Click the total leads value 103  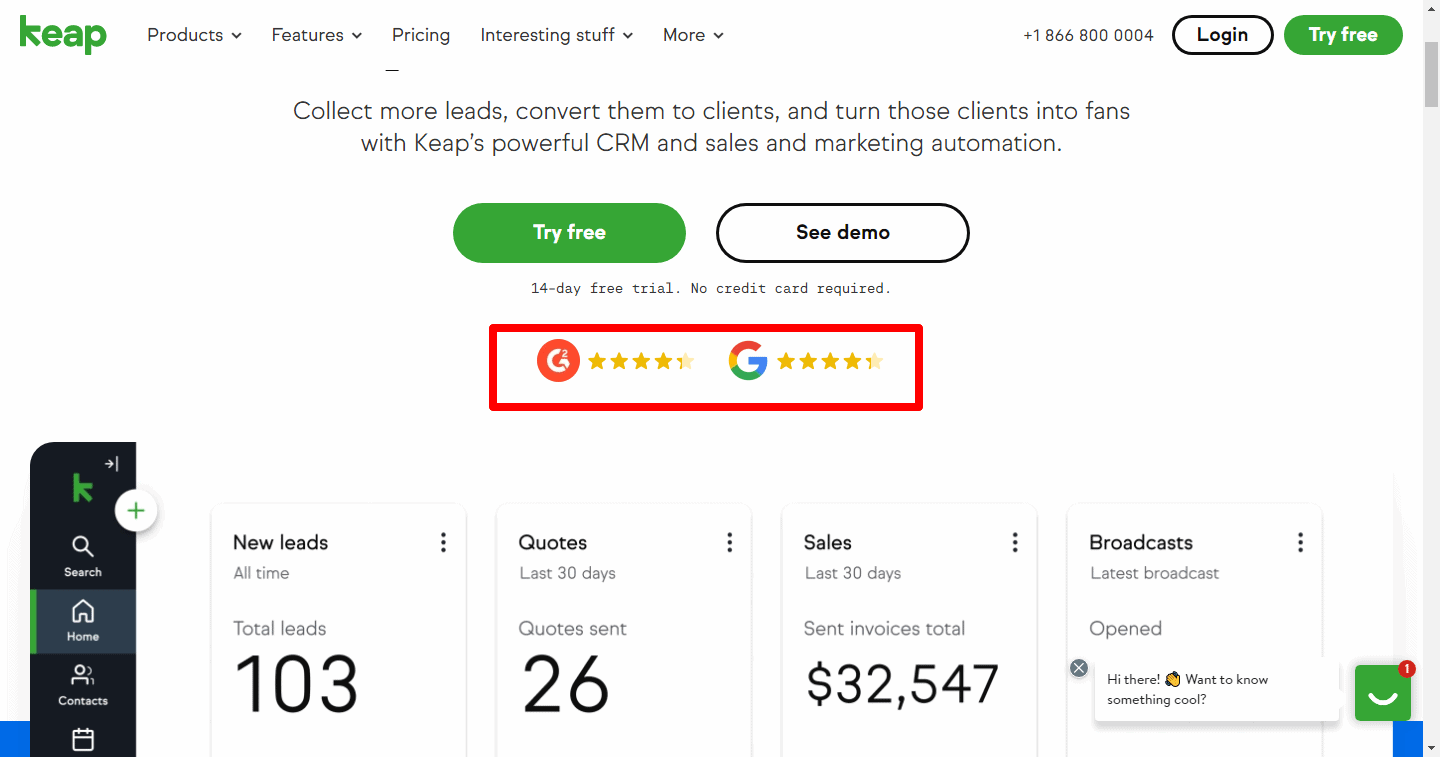click(x=296, y=685)
